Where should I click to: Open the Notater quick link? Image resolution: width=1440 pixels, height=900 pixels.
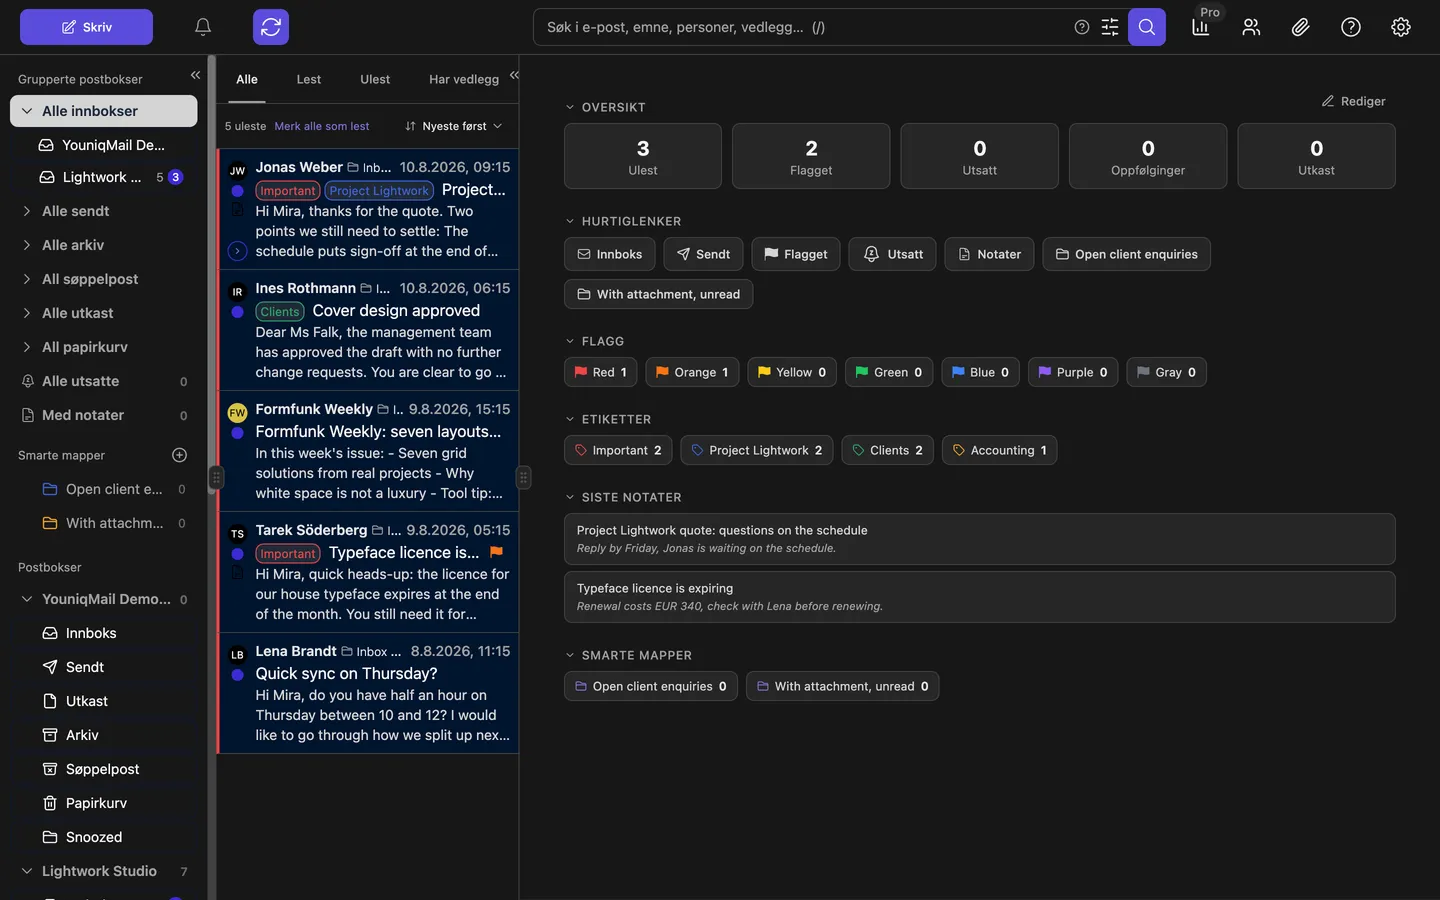(x=989, y=254)
